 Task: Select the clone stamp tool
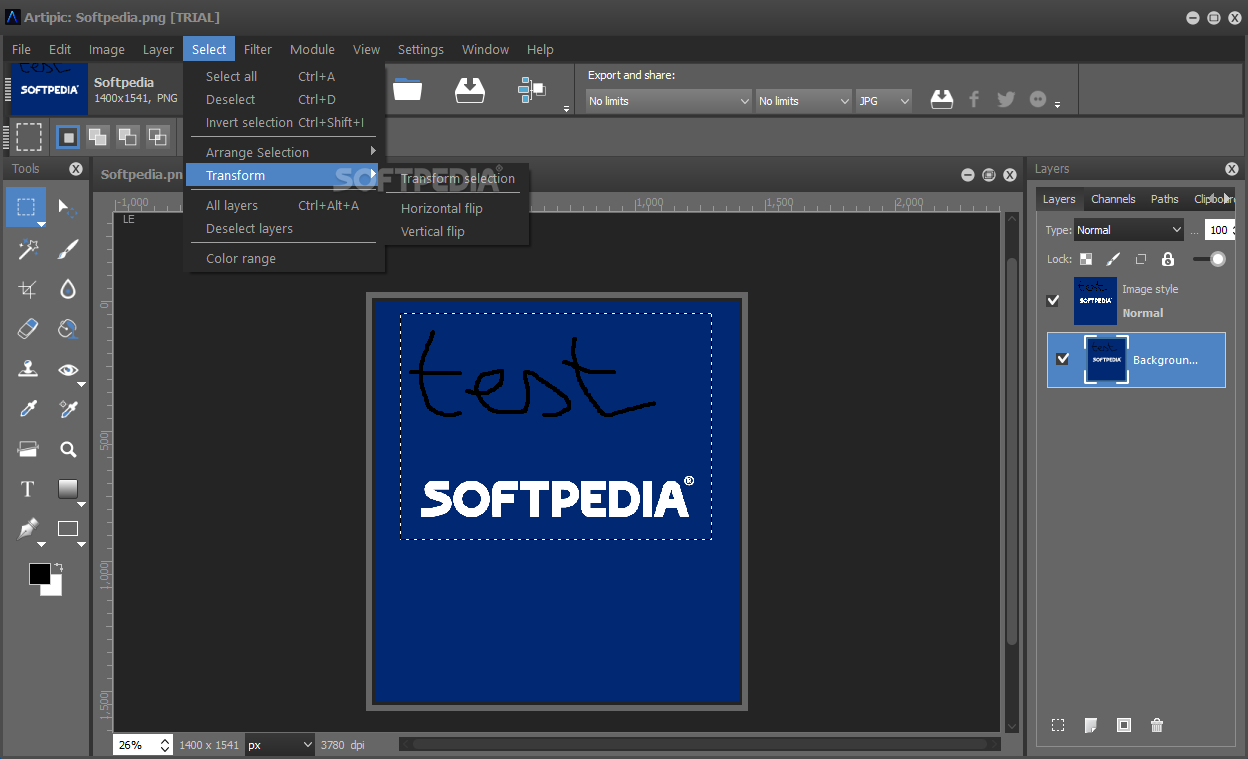[27, 369]
